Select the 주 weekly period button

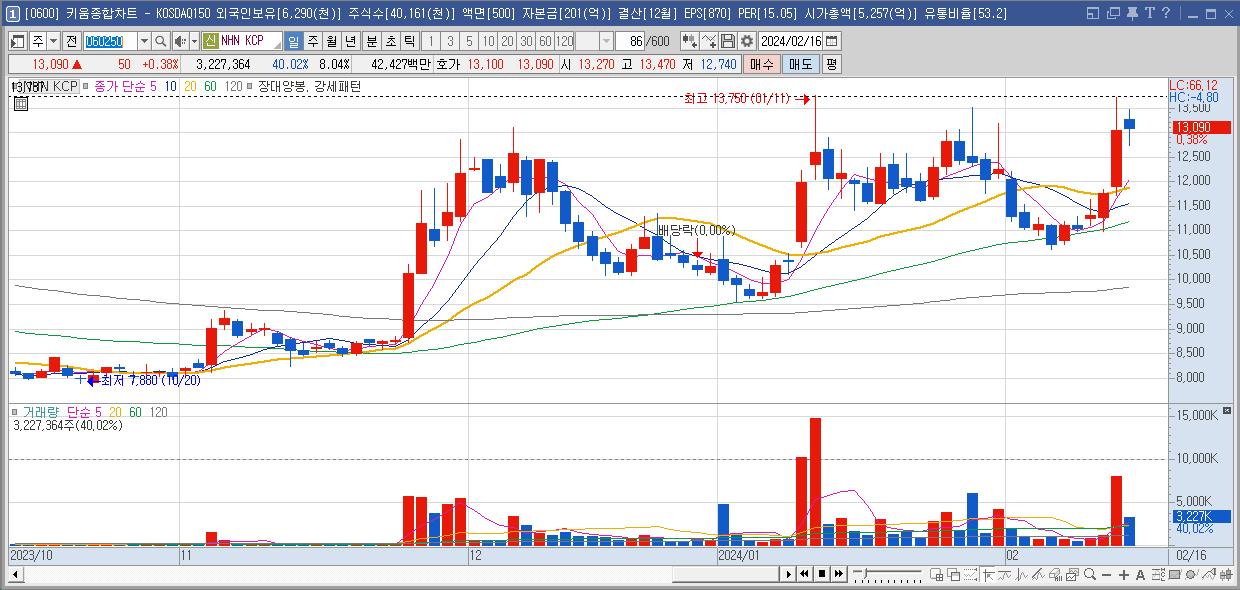313,41
